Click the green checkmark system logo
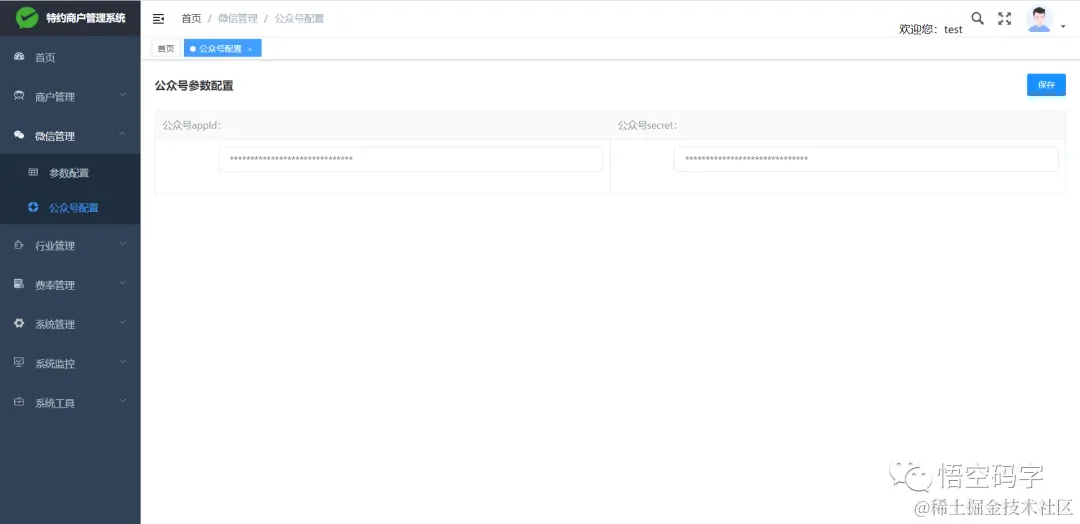Image resolution: width=1080 pixels, height=524 pixels. pyautogui.click(x=27, y=18)
